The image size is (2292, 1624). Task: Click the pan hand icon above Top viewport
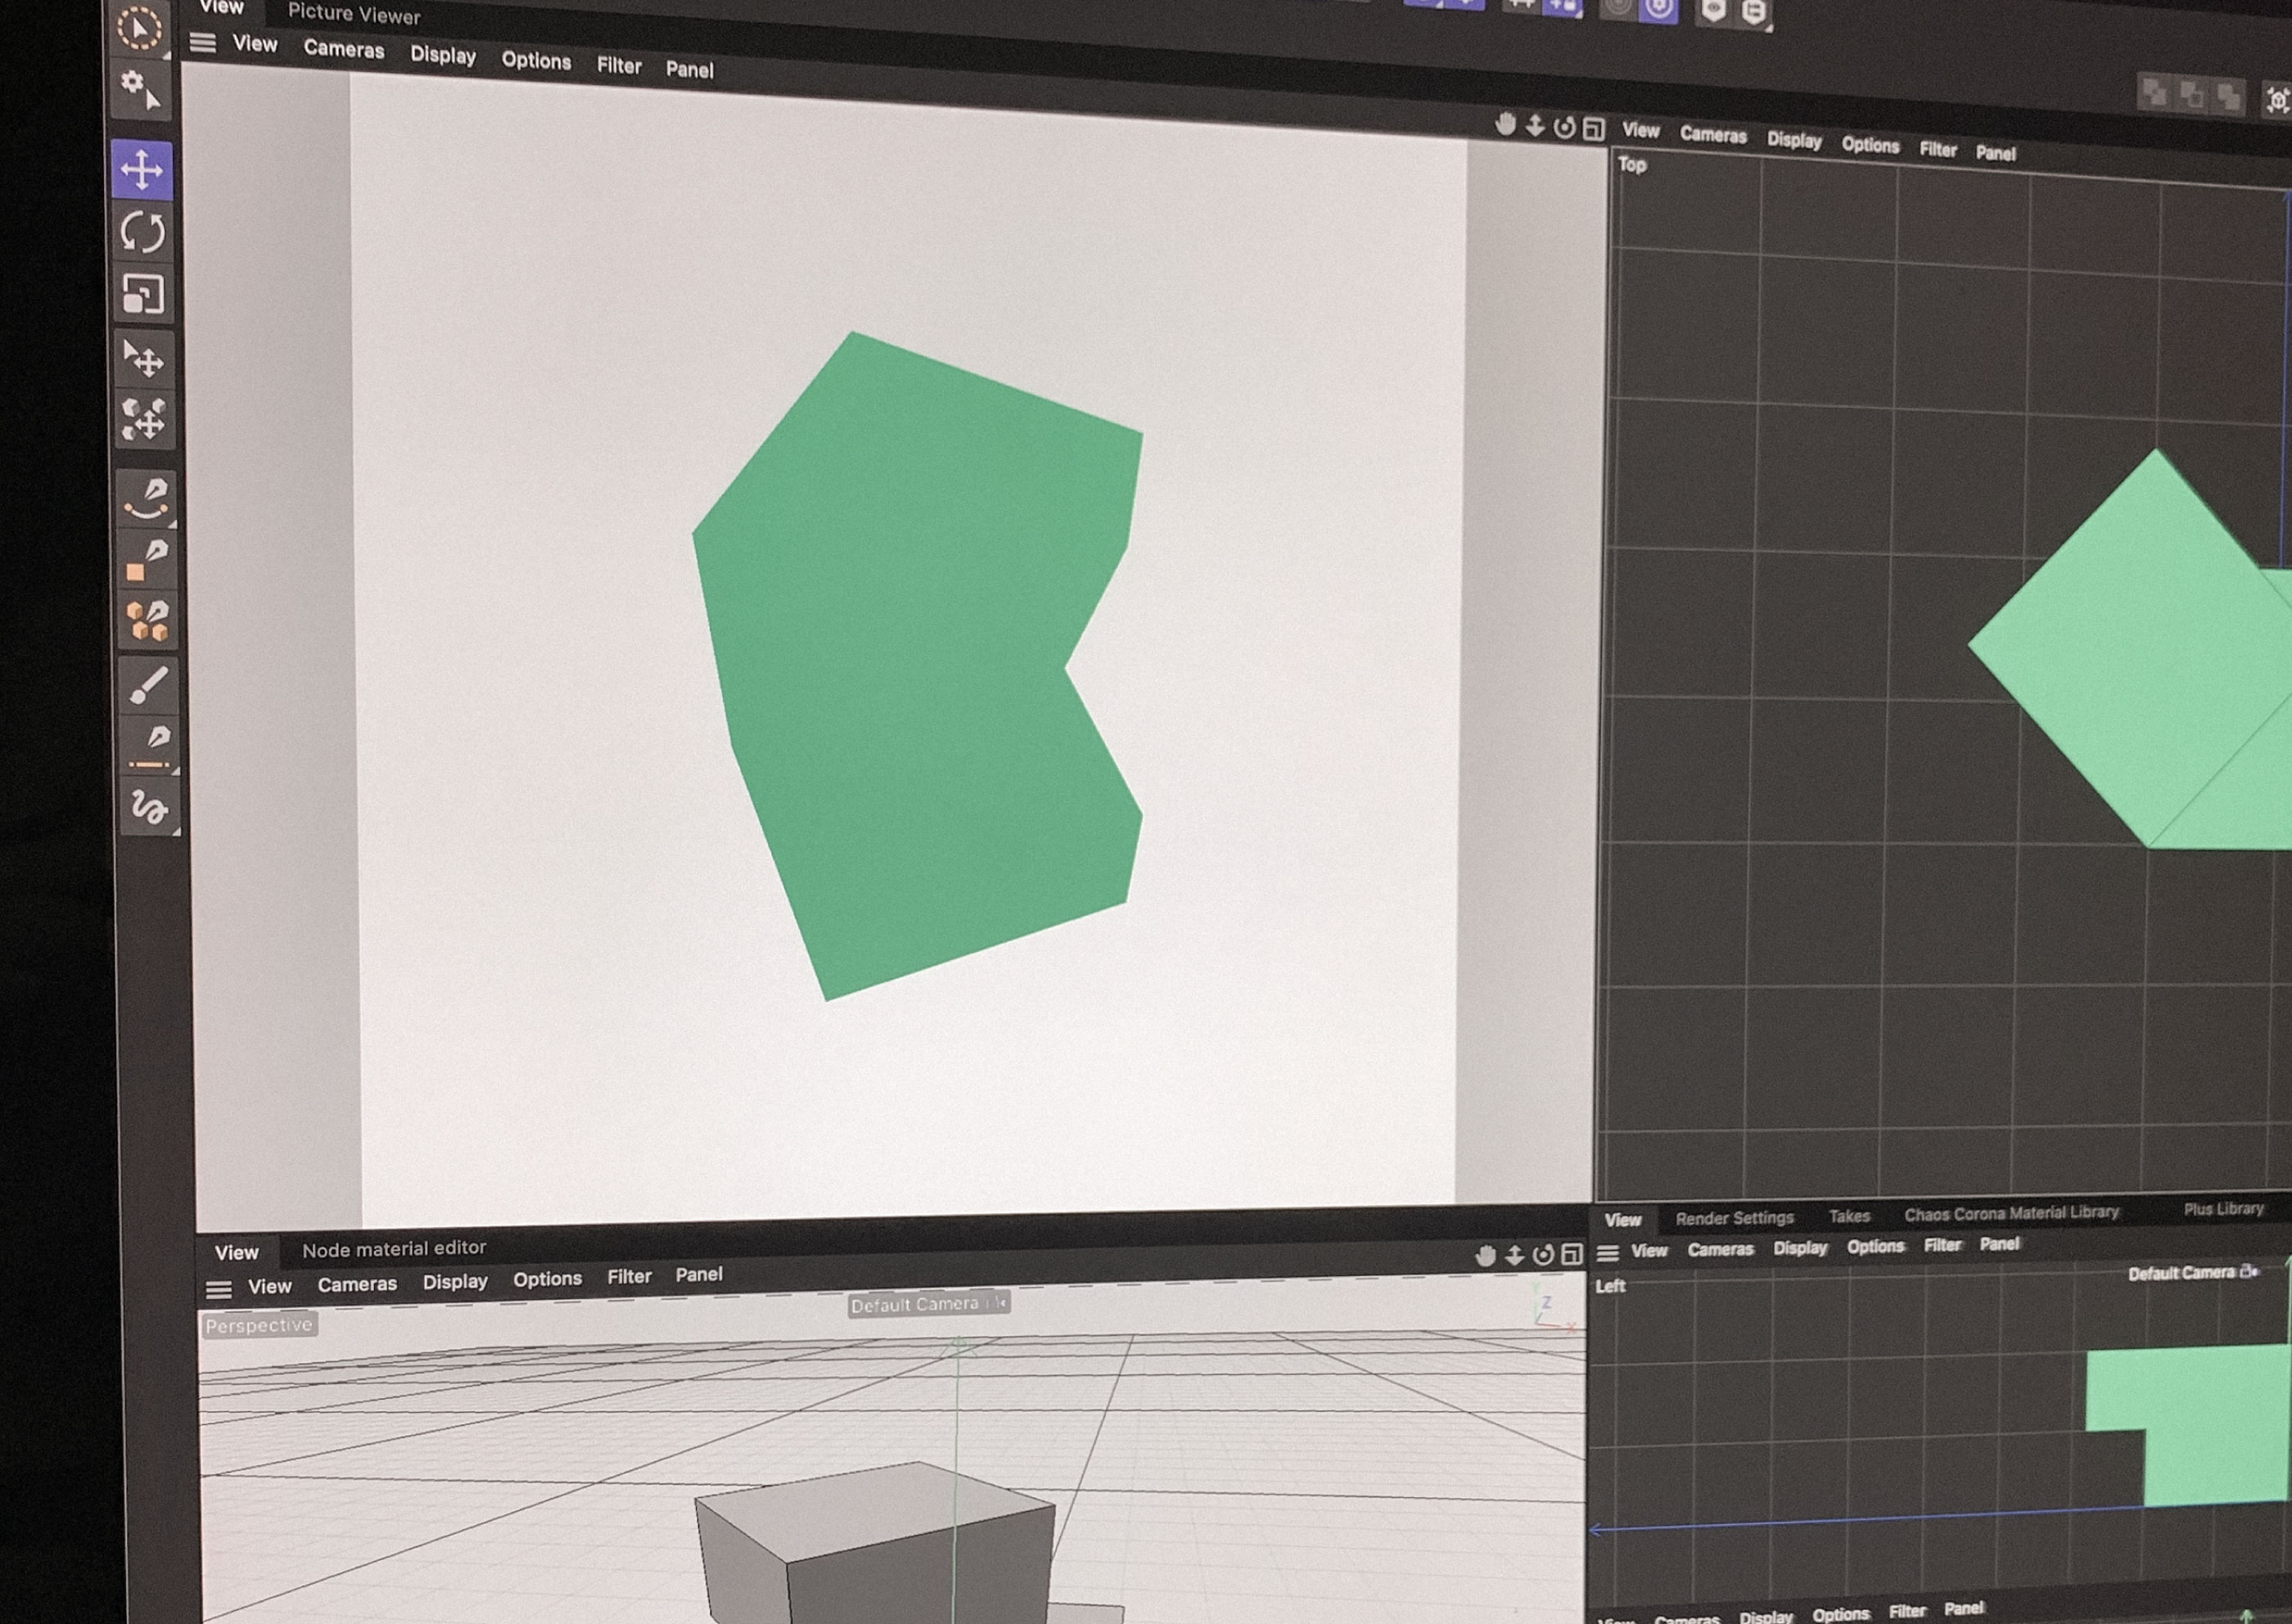1505,124
